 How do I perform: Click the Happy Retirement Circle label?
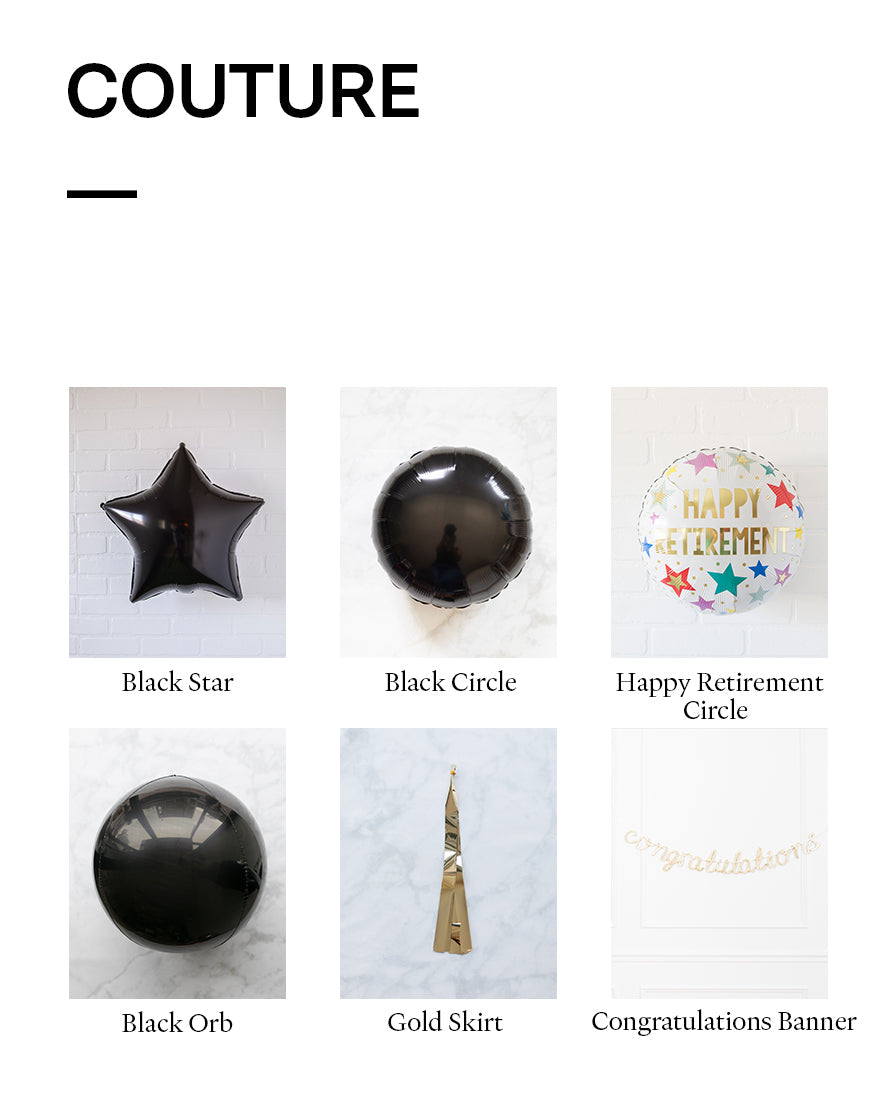coord(719,696)
